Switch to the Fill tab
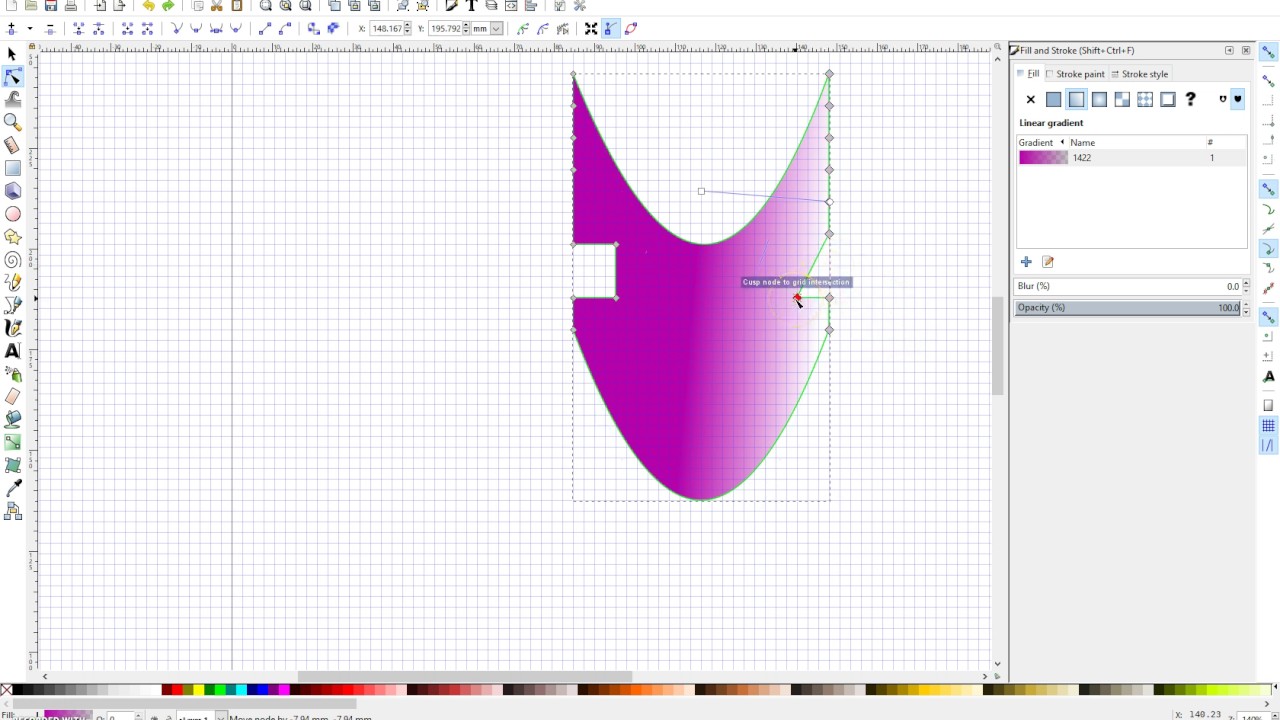 1028,74
